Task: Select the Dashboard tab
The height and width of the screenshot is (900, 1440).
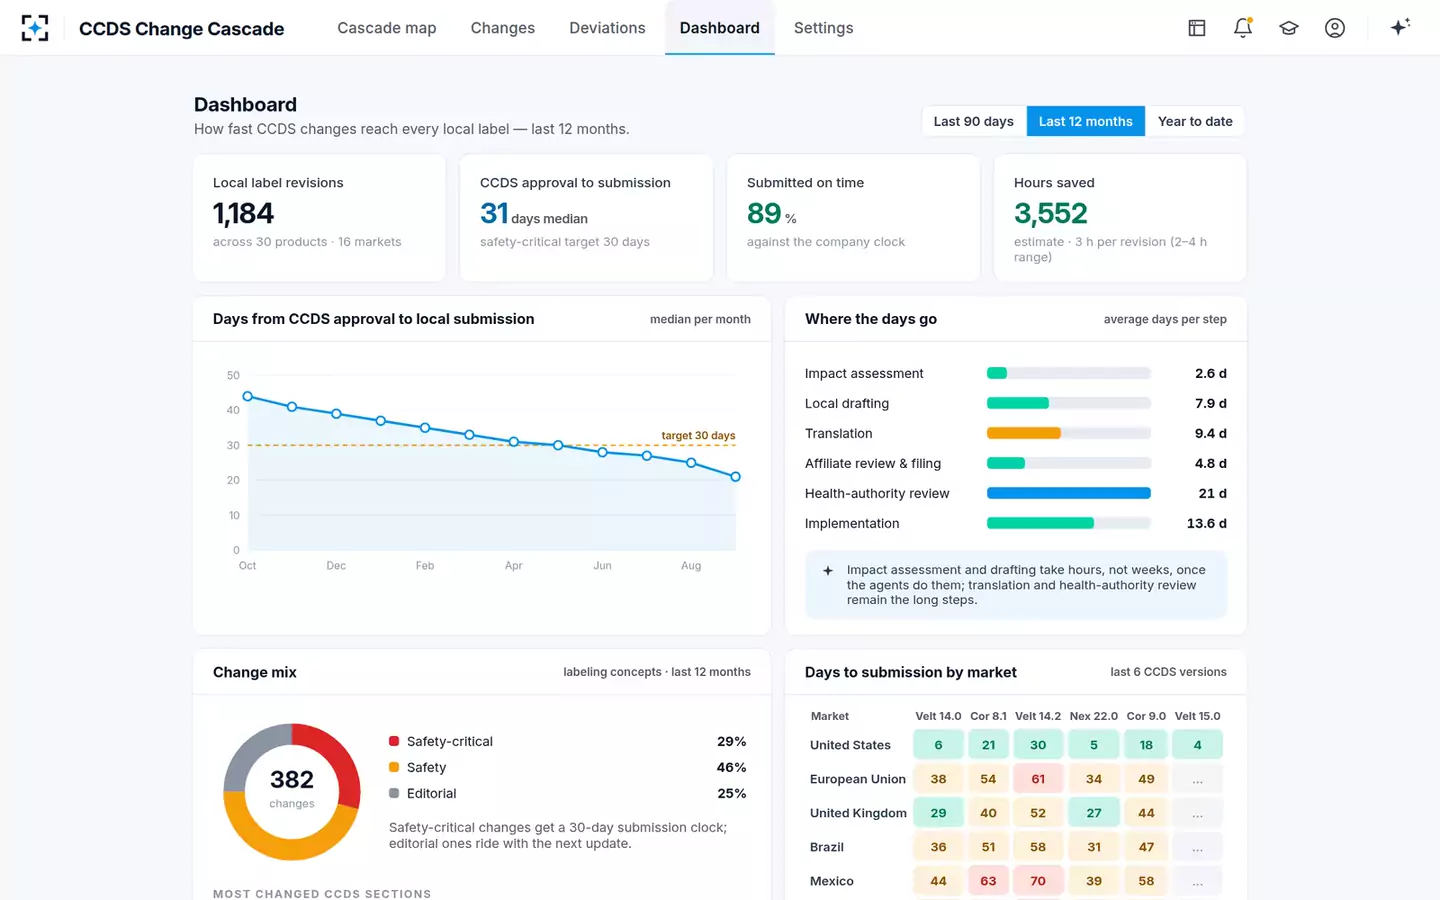Action: click(x=720, y=28)
